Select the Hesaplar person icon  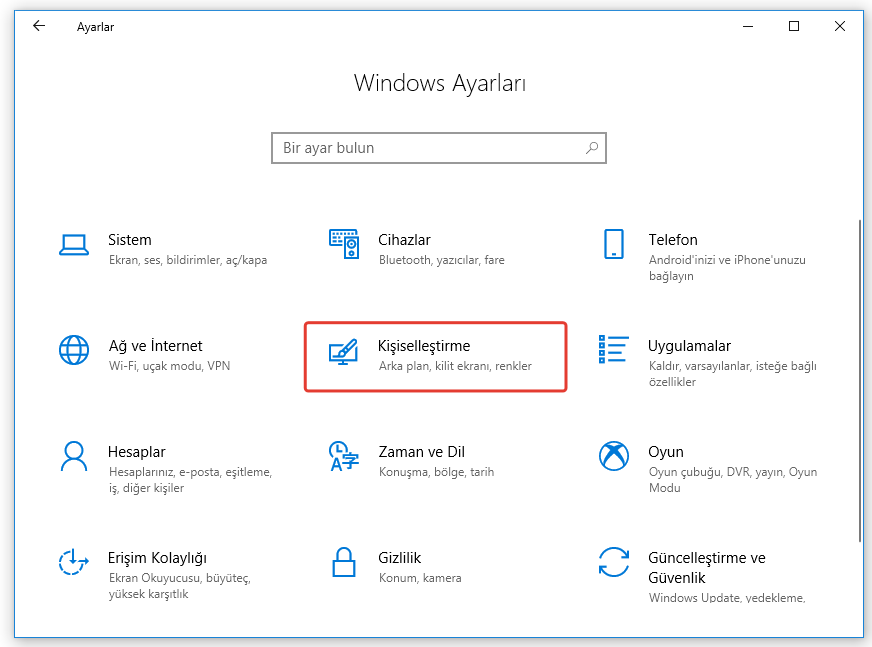pos(74,456)
